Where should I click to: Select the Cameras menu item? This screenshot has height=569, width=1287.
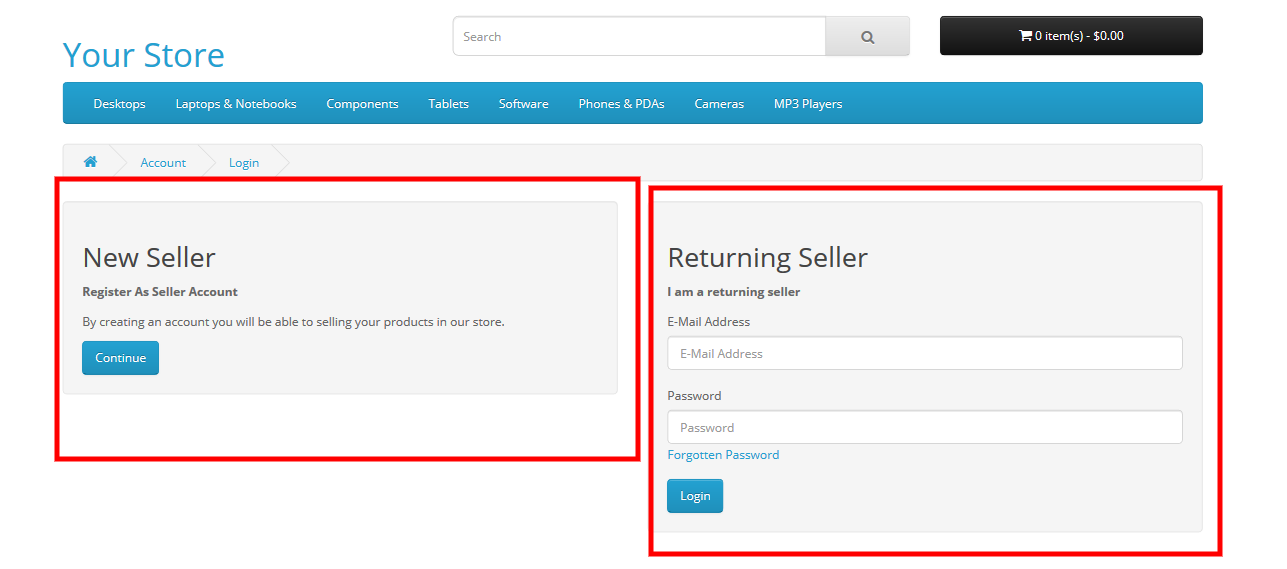coord(719,104)
